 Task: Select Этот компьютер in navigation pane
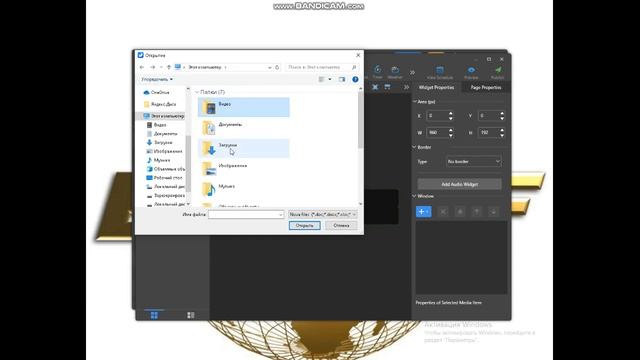coord(164,116)
